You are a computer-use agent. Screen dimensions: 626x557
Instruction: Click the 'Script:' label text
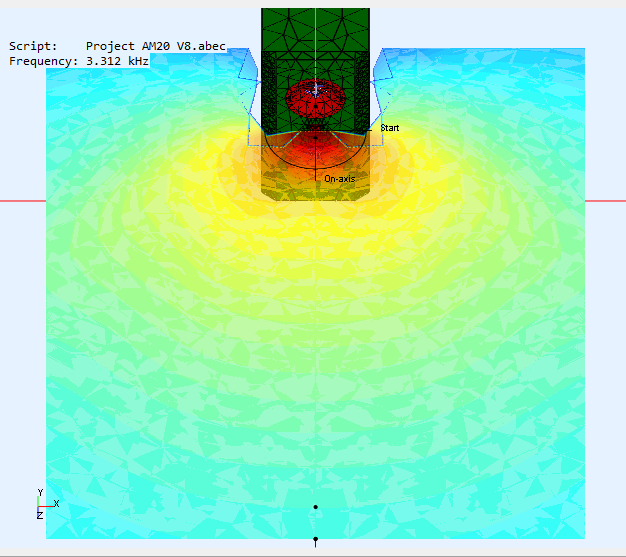pos(33,46)
